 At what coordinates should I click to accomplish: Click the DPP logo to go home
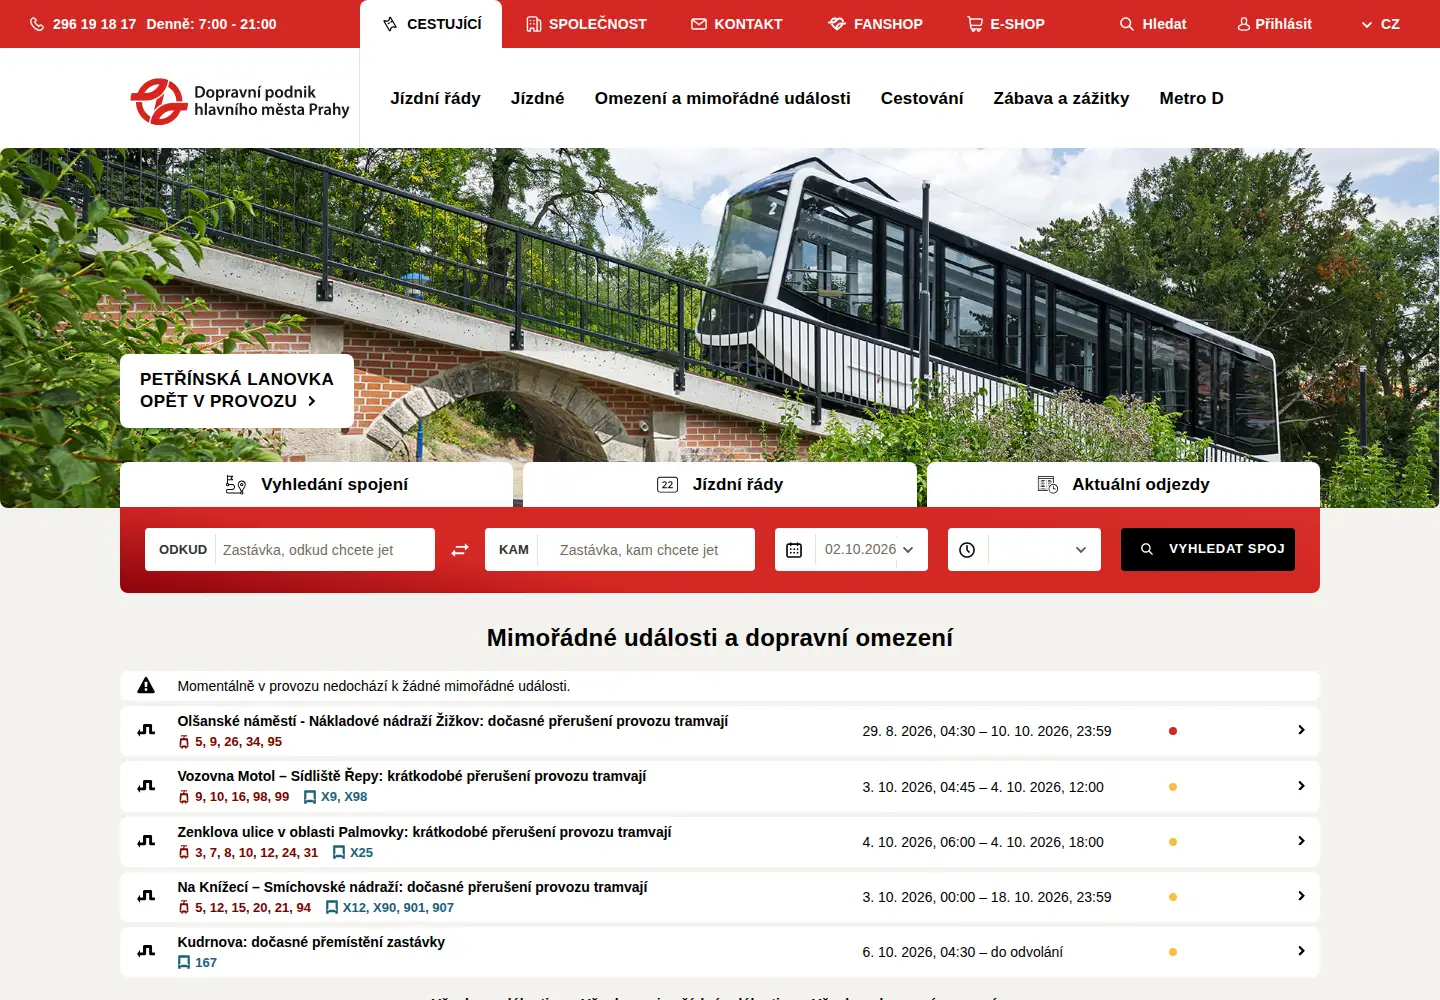click(x=240, y=101)
